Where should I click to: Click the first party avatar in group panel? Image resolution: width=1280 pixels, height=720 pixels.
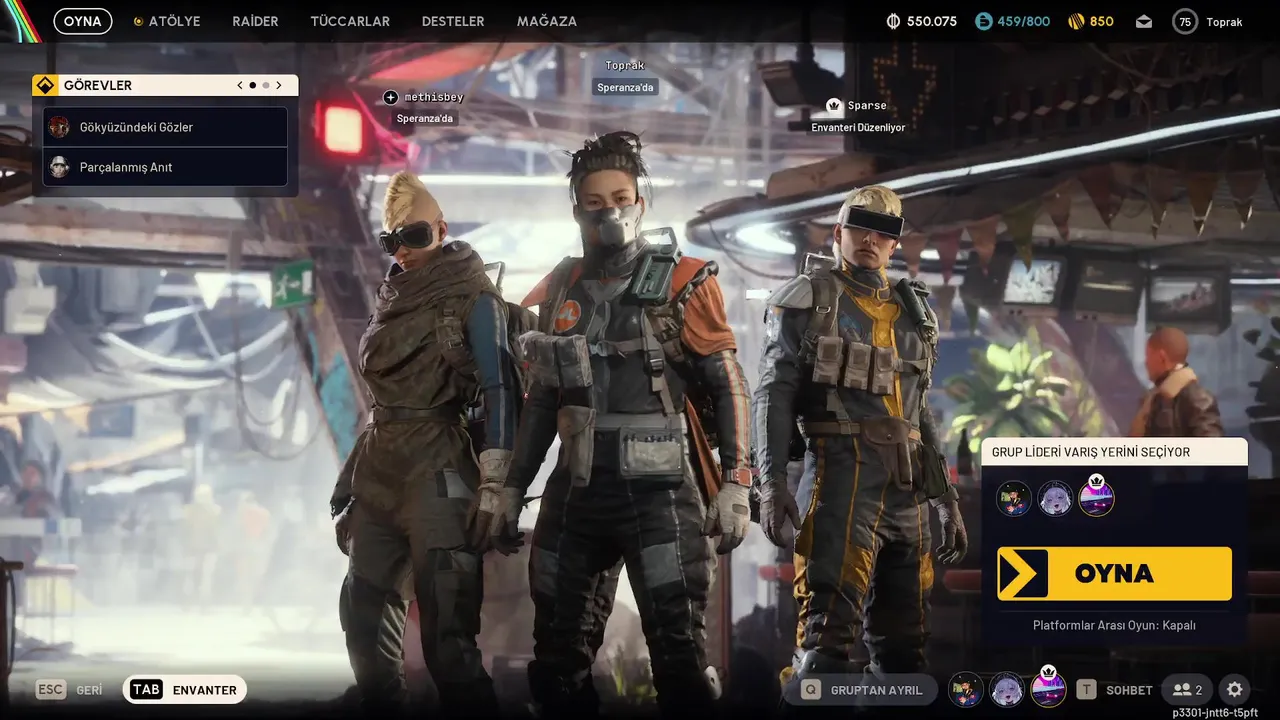[1013, 498]
